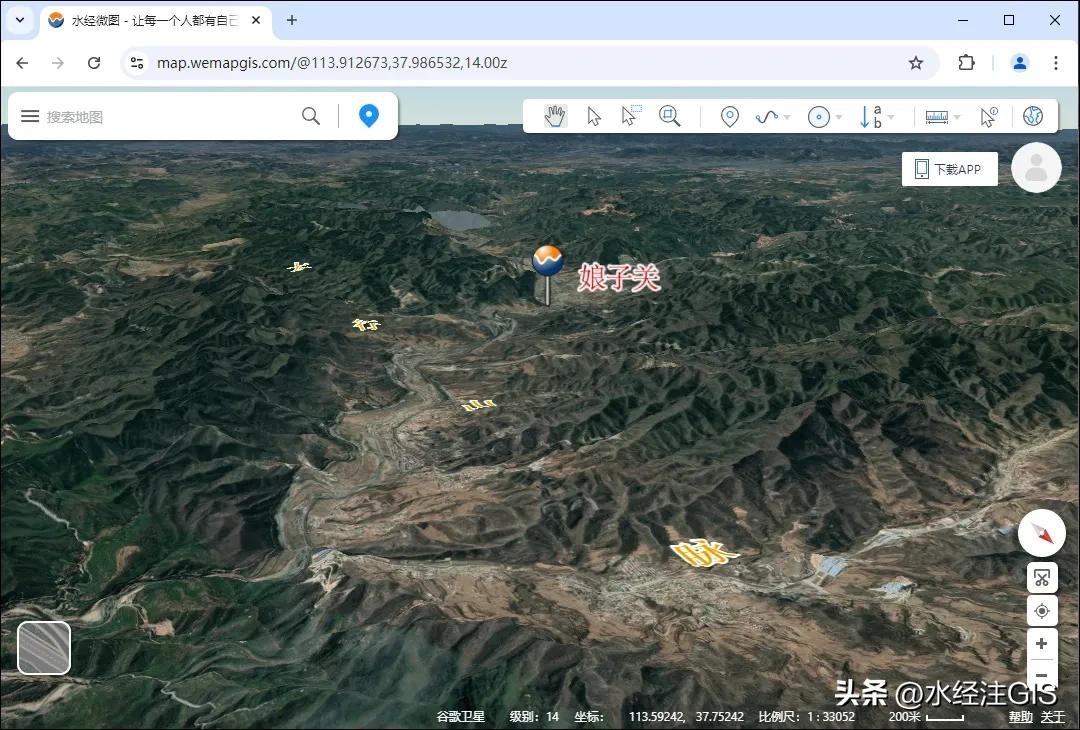Pick the add placemark pin tool
This screenshot has width=1080, height=730.
[730, 117]
